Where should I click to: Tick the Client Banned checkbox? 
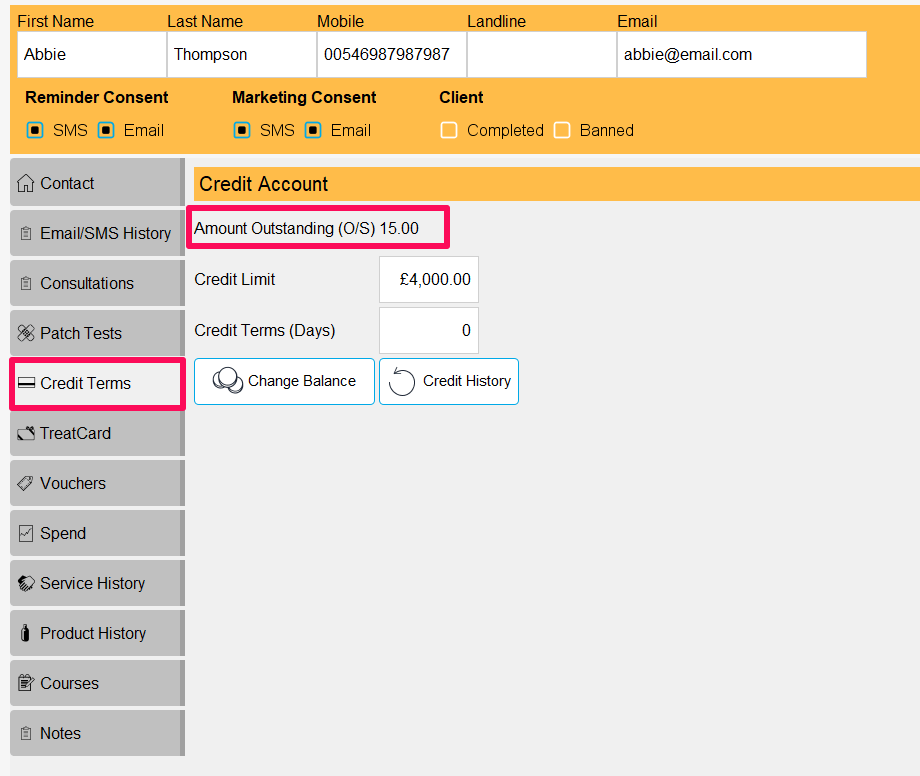[x=562, y=130]
